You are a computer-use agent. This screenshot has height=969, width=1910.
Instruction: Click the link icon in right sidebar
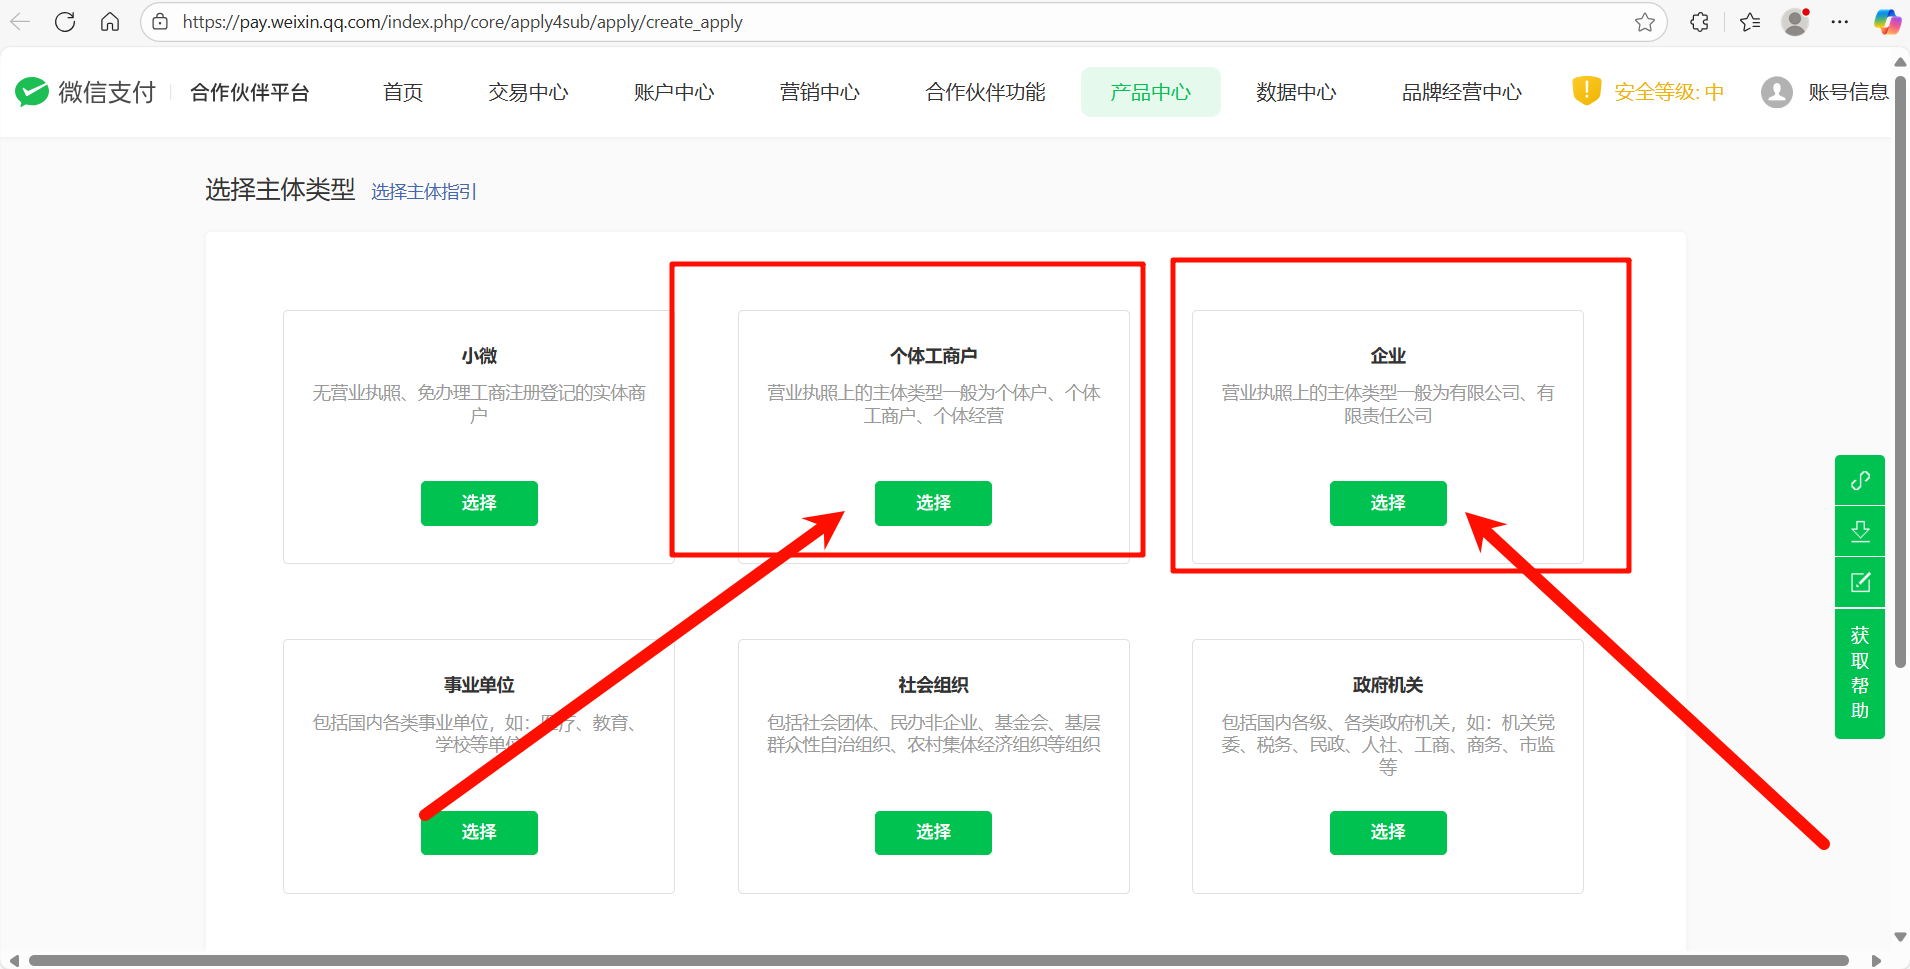[1859, 481]
